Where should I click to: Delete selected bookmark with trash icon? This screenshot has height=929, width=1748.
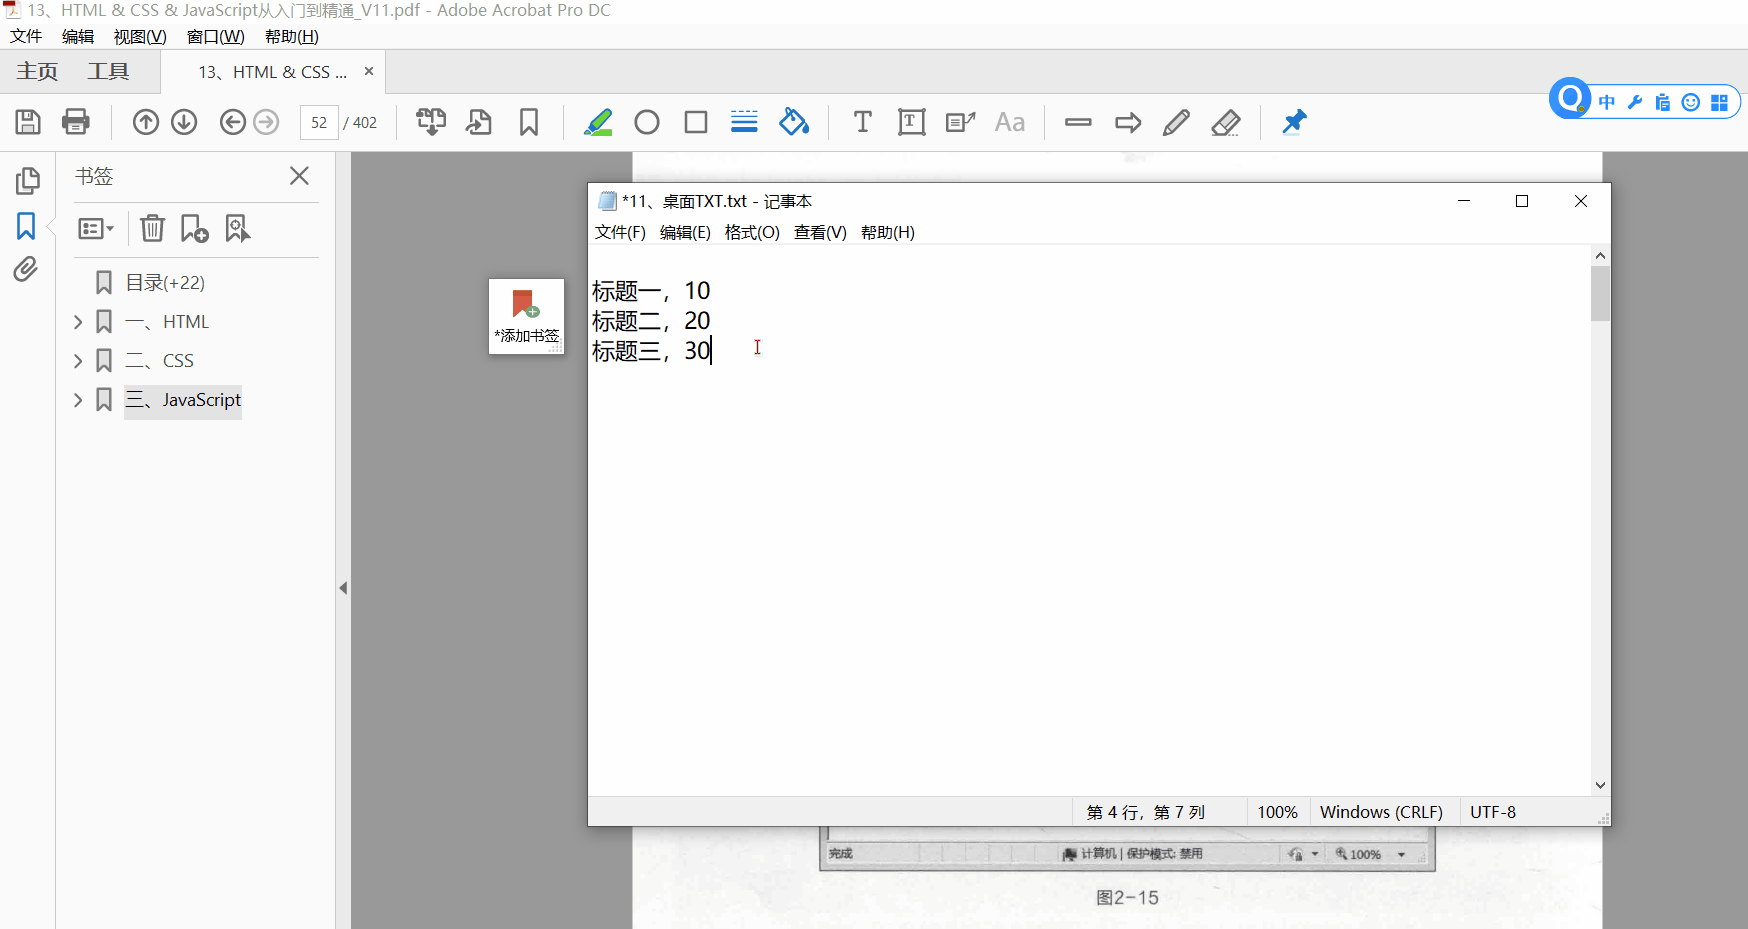coord(152,229)
